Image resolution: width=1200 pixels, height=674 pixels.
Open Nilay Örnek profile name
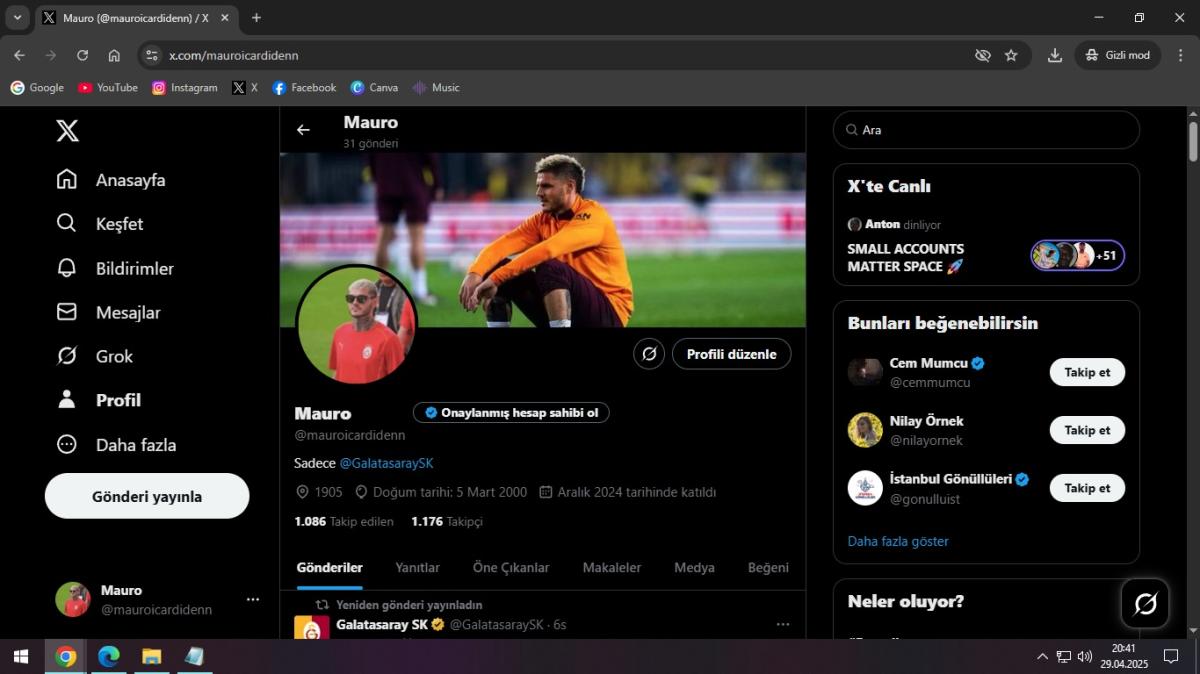tap(927, 421)
